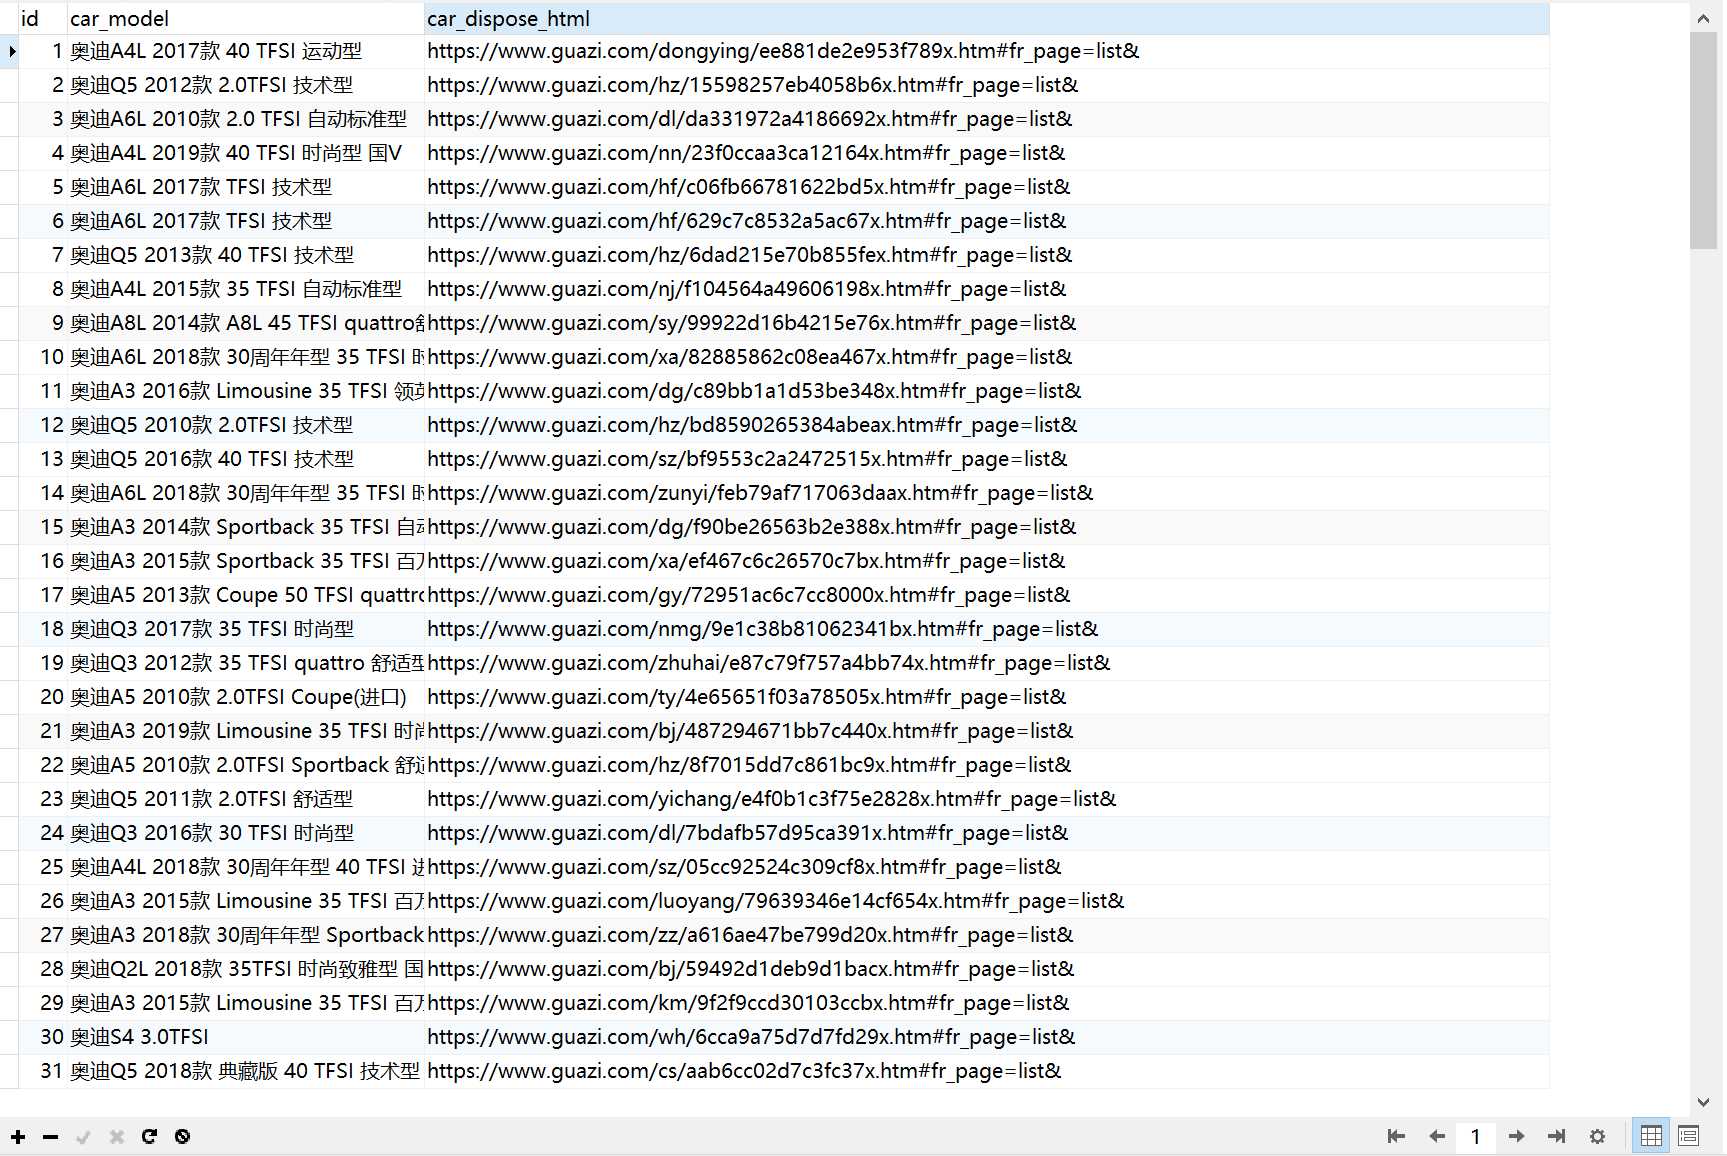This screenshot has height=1156, width=1727.
Task: Select cell 奥迪Q5 2011款 2.0TFSI 舒适型
Action: tap(245, 799)
